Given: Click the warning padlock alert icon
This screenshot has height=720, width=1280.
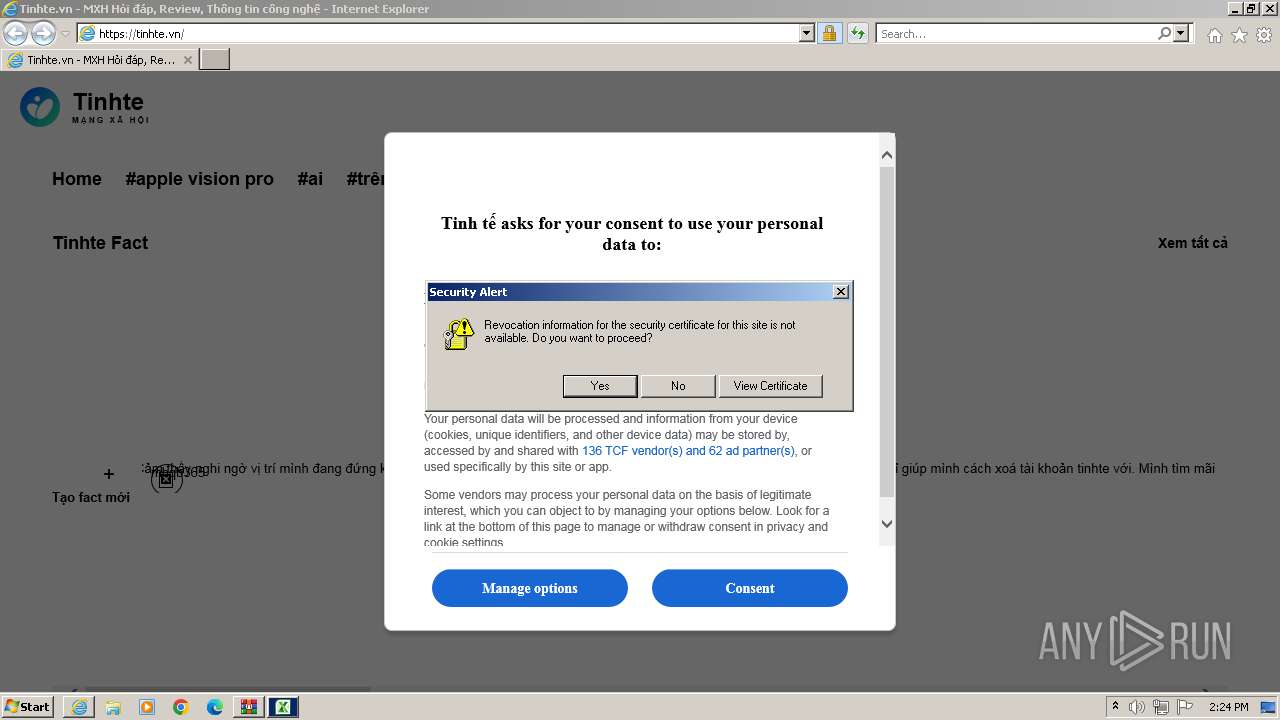Looking at the screenshot, I should tap(458, 333).
